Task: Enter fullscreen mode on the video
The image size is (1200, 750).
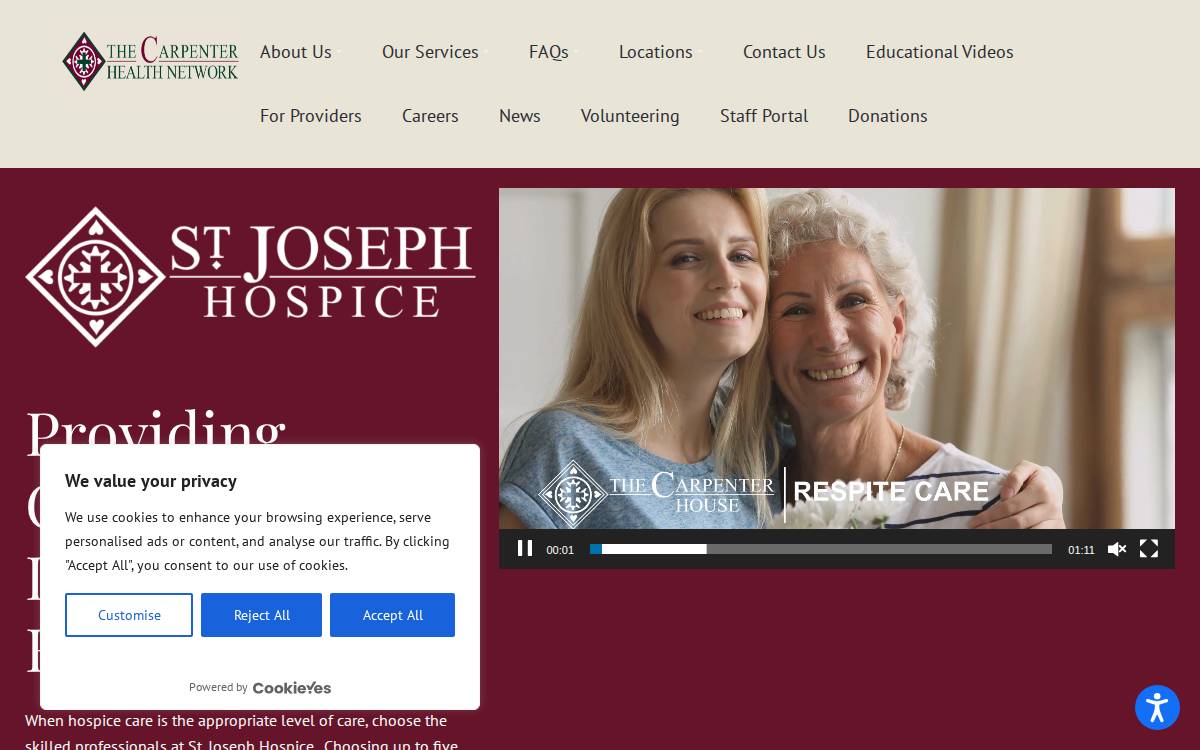Action: (1149, 548)
